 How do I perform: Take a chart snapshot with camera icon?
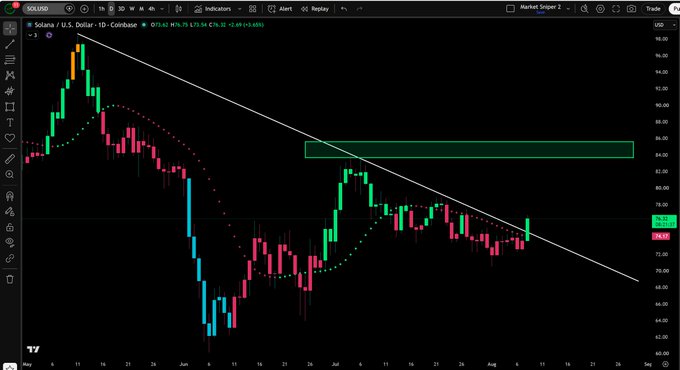coord(631,9)
